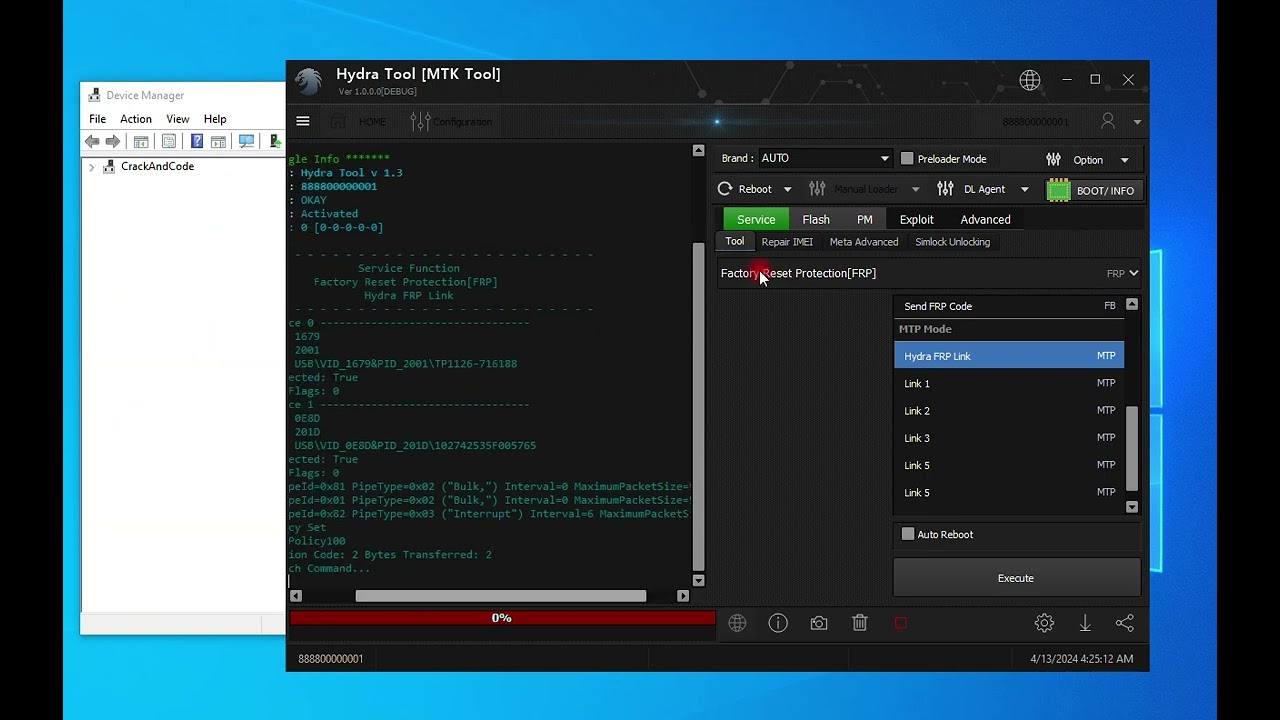The width and height of the screenshot is (1280, 720).
Task: Click the FRP list scroll down arrow
Action: [x=1132, y=507]
